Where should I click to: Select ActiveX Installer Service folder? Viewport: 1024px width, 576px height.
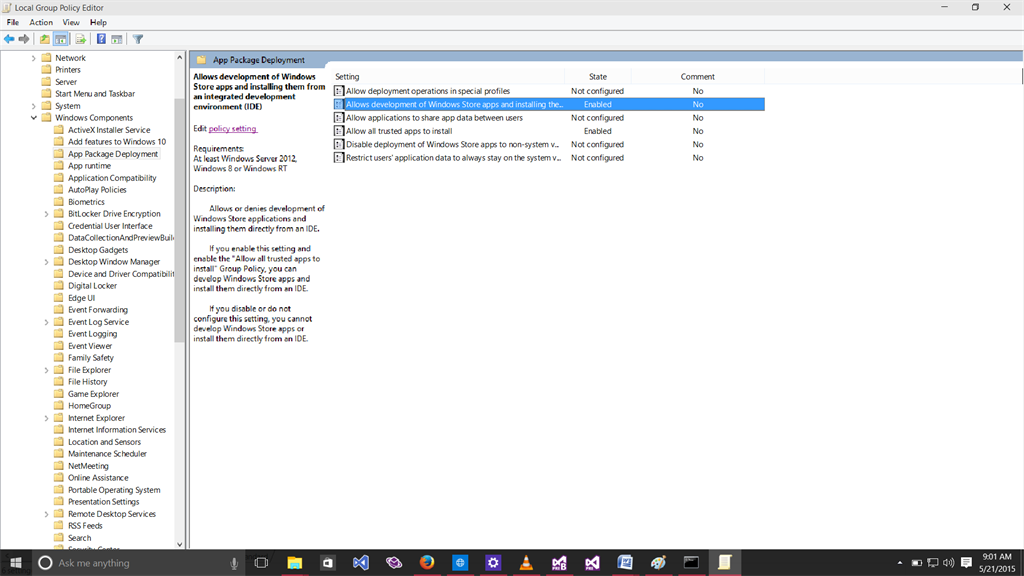pyautogui.click(x=108, y=130)
